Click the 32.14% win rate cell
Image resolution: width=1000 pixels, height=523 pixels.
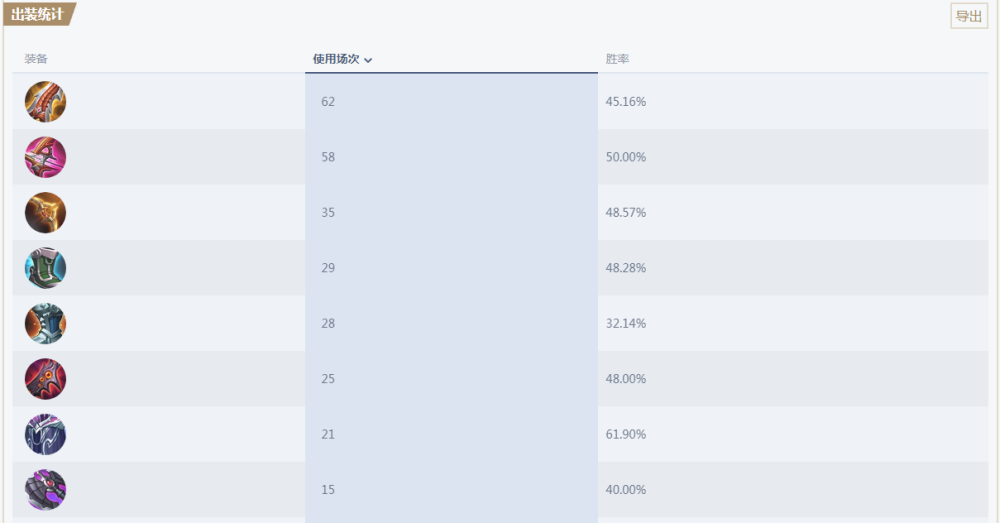point(793,323)
